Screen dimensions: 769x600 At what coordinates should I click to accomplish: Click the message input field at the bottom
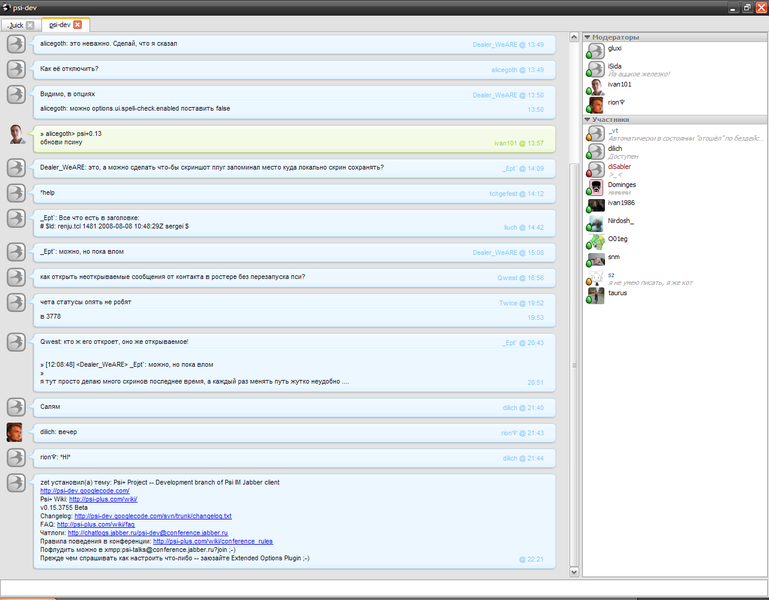click(384, 587)
